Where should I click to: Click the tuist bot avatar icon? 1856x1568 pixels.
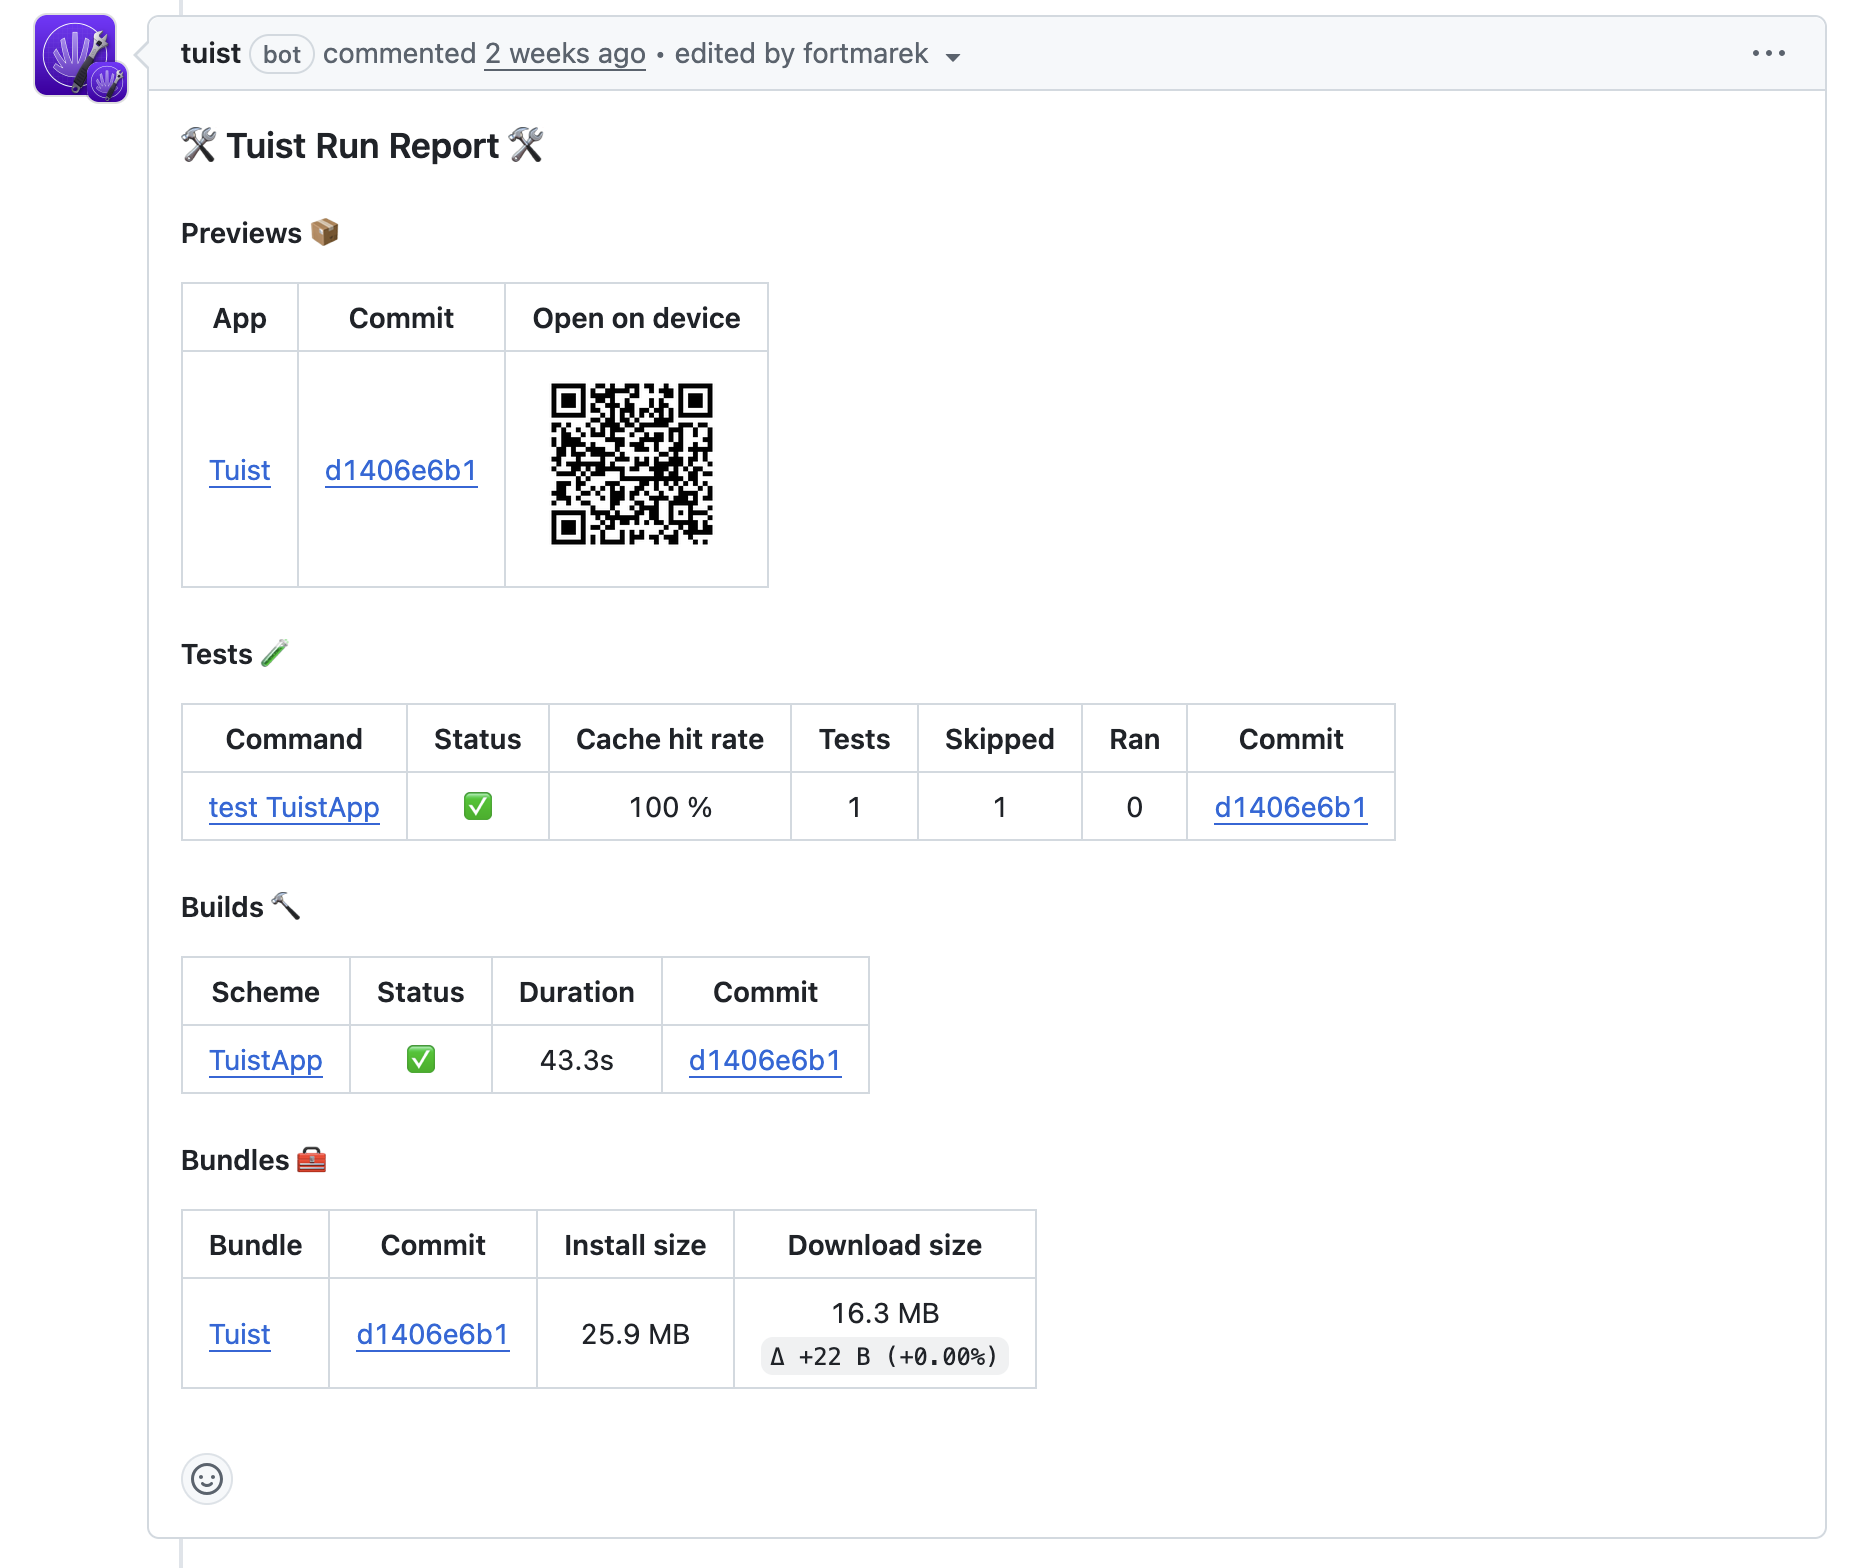[79, 55]
